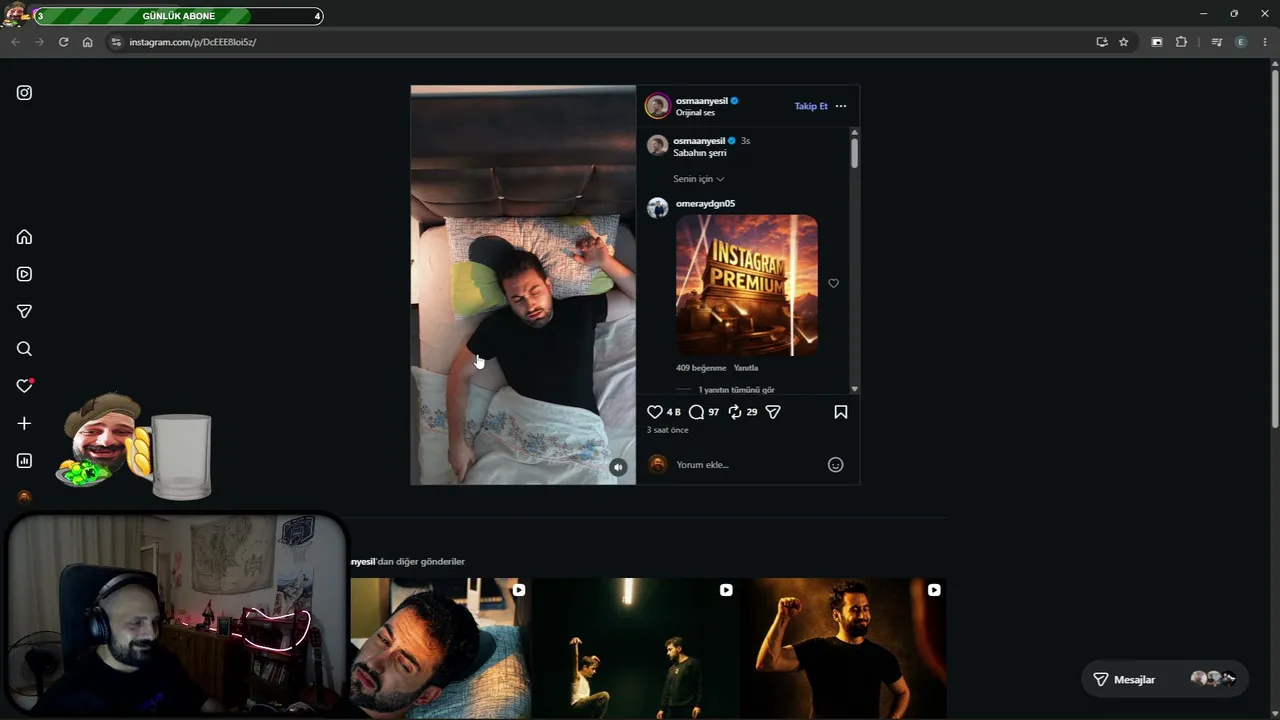Click the 'Sabahın şerri' caption text
The width and height of the screenshot is (1280, 720).
pos(700,153)
